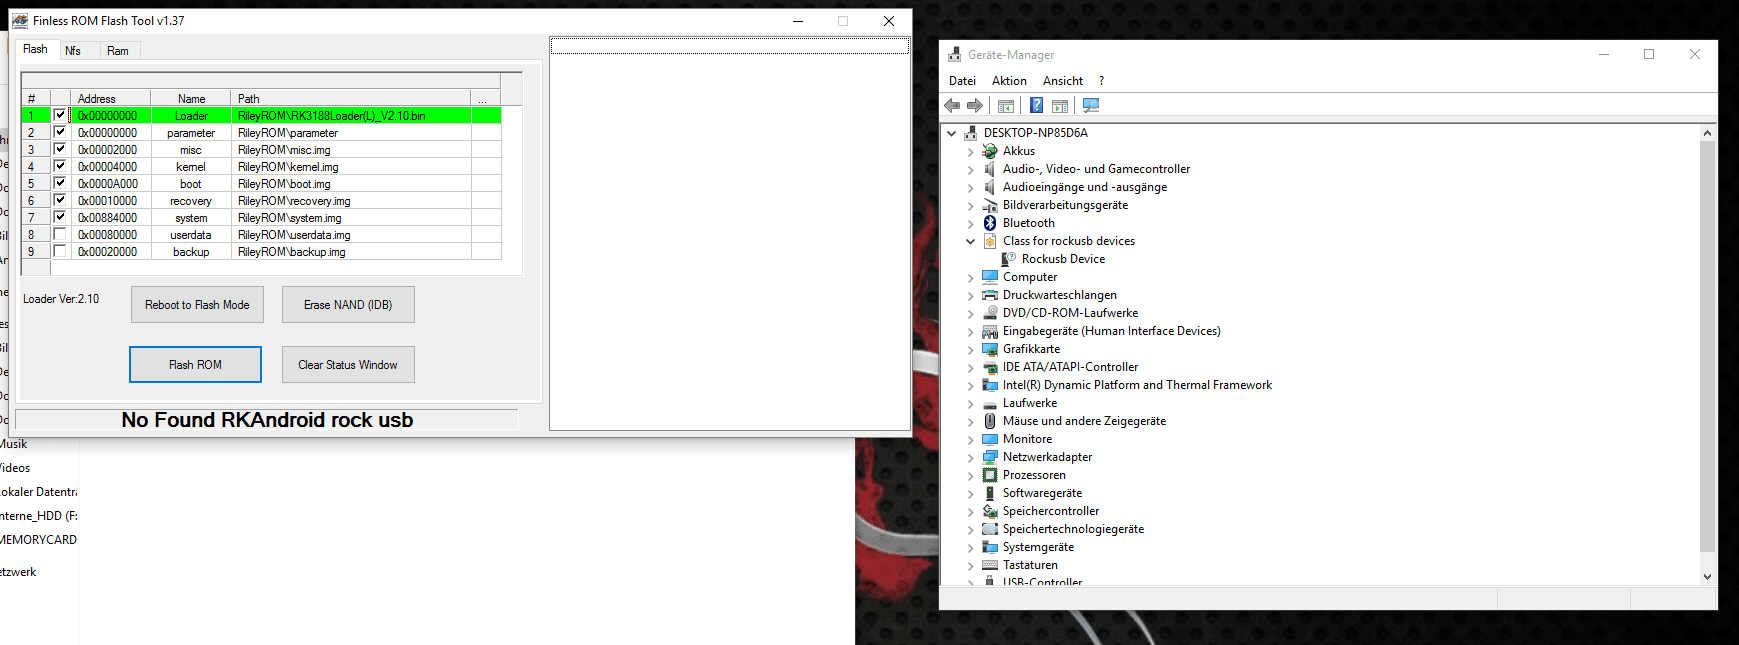Switch to the Ram tab
The height and width of the screenshot is (645, 1739).
pos(118,51)
